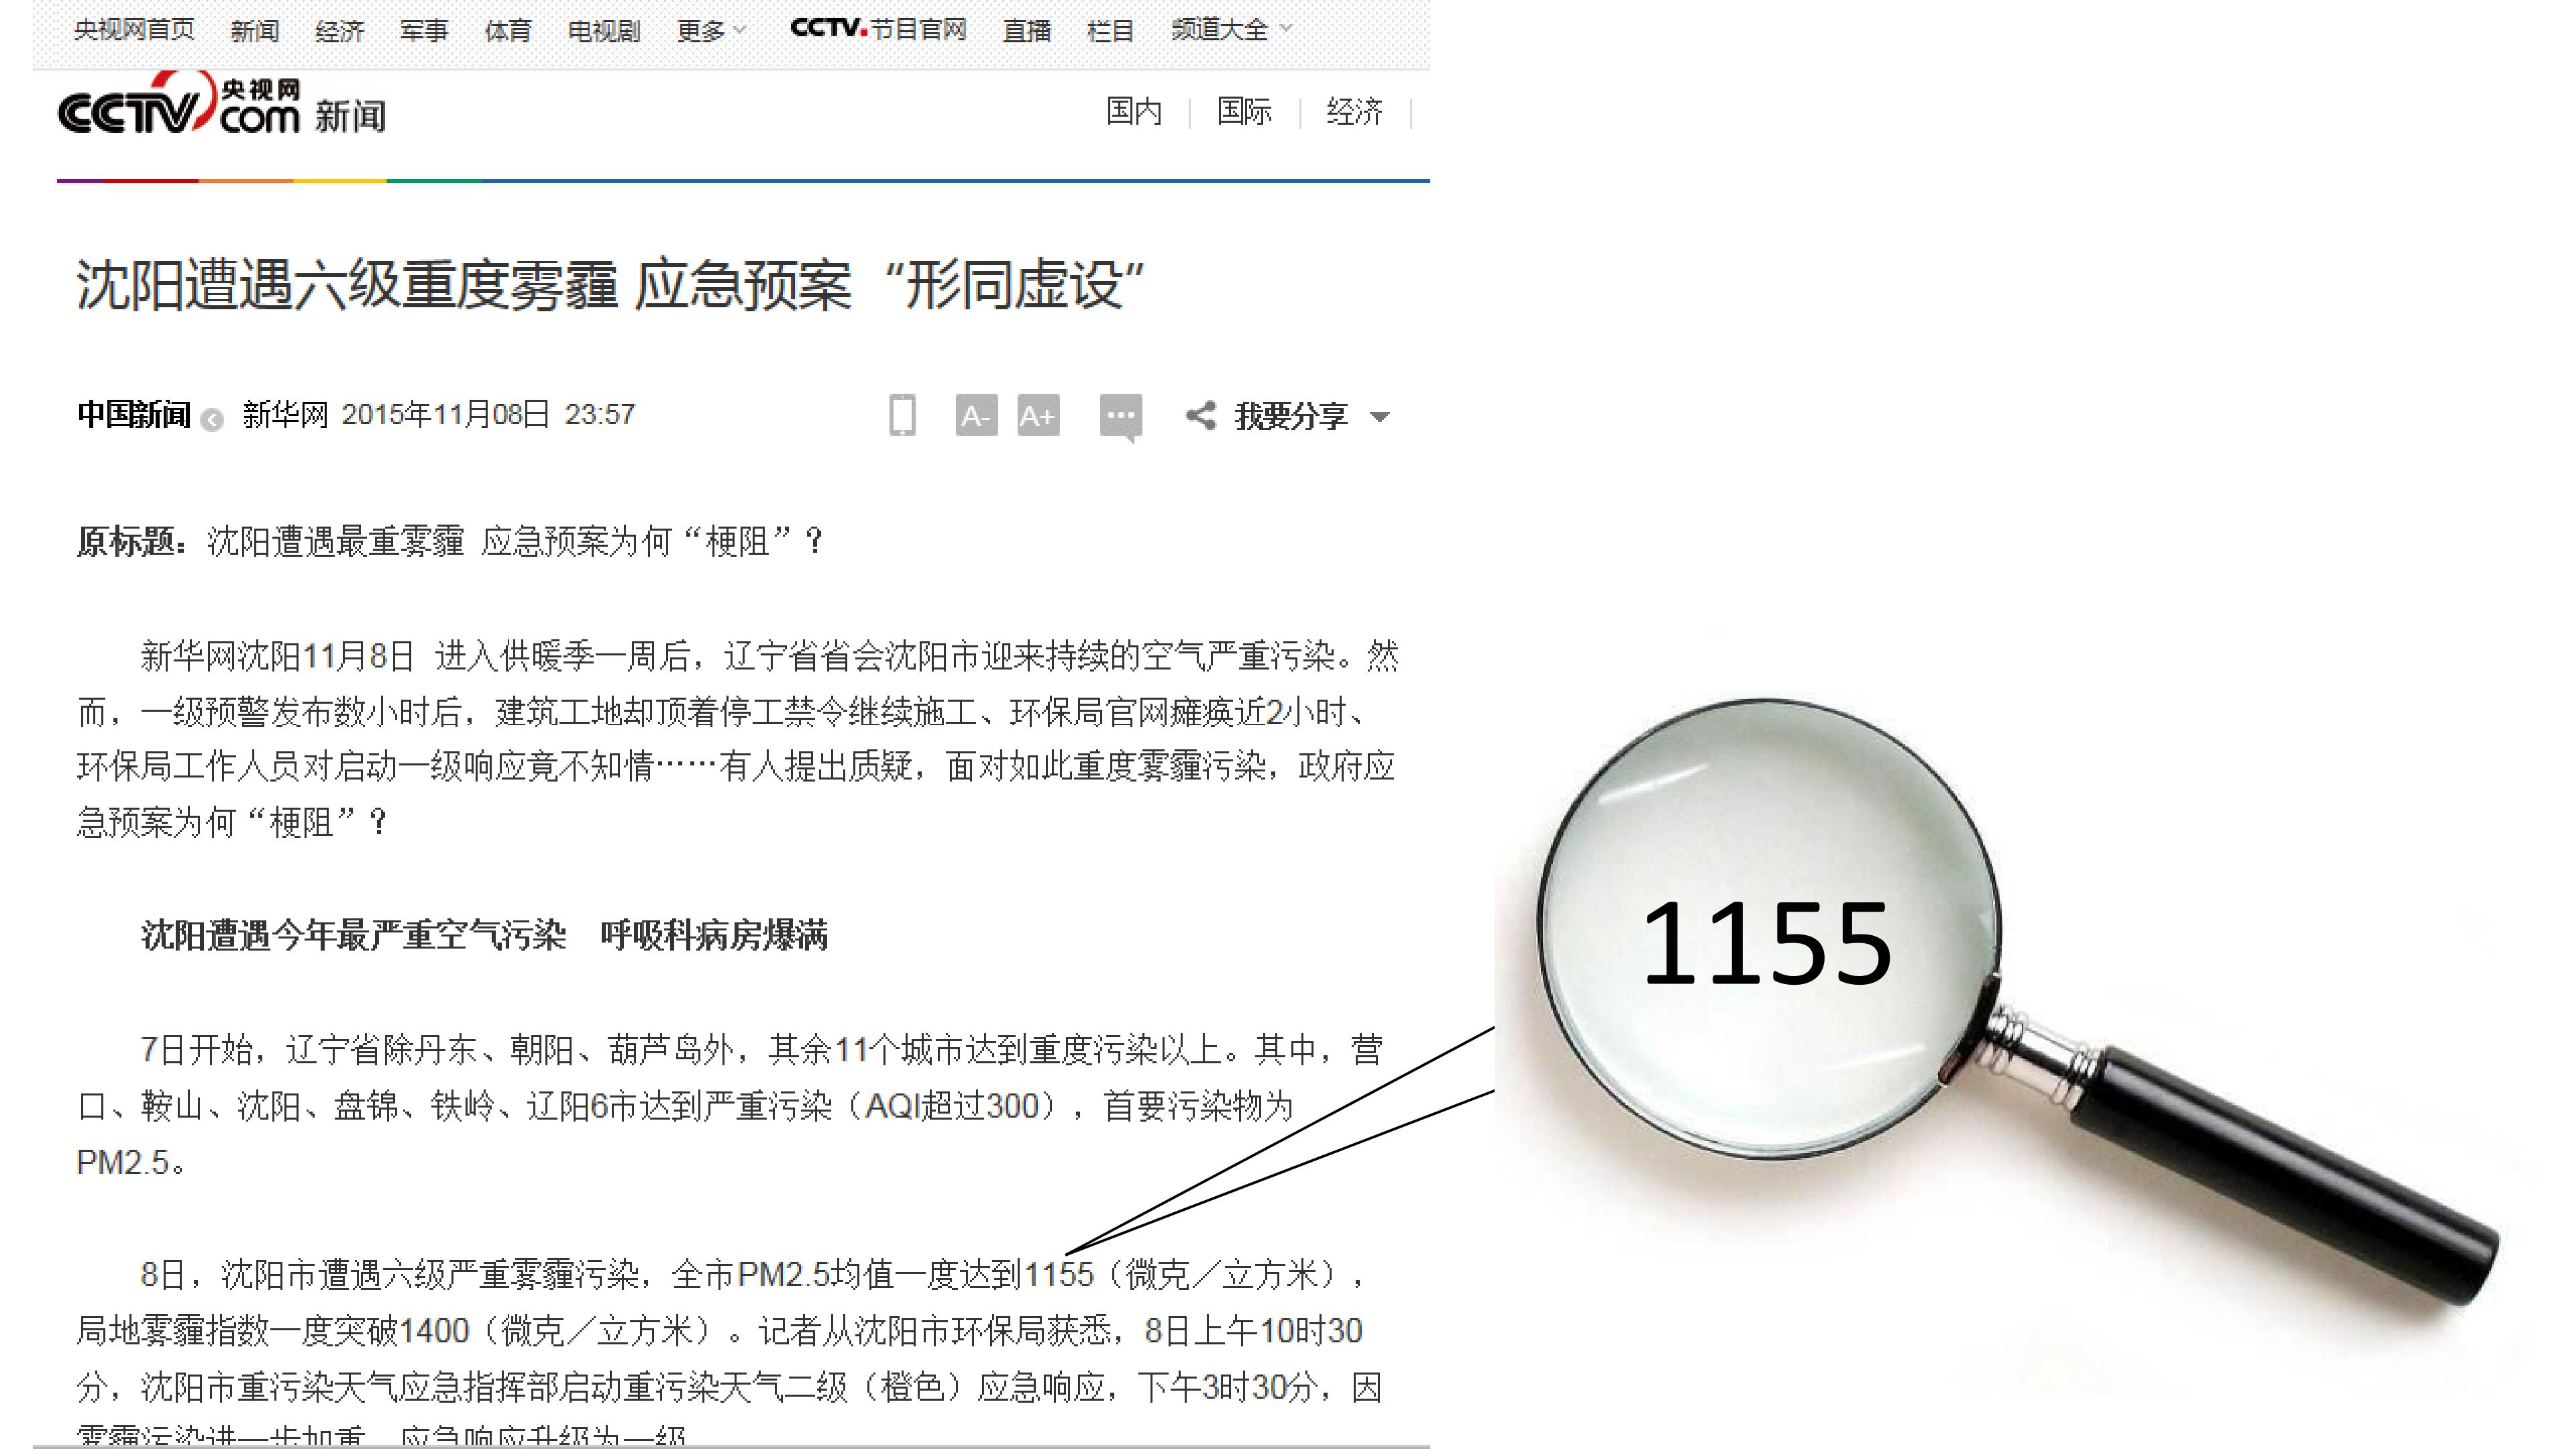Open comments via speech bubble icon
The image size is (2576, 1449).
tap(1121, 418)
